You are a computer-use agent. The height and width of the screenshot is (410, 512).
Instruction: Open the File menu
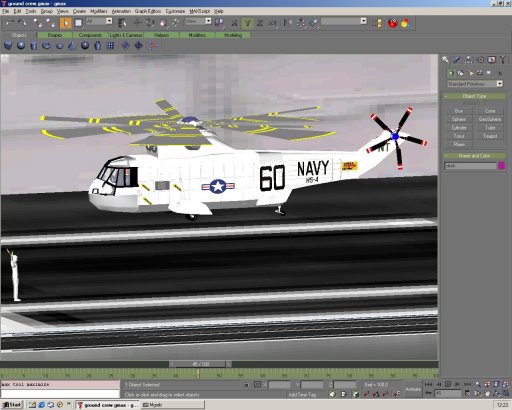[5, 11]
